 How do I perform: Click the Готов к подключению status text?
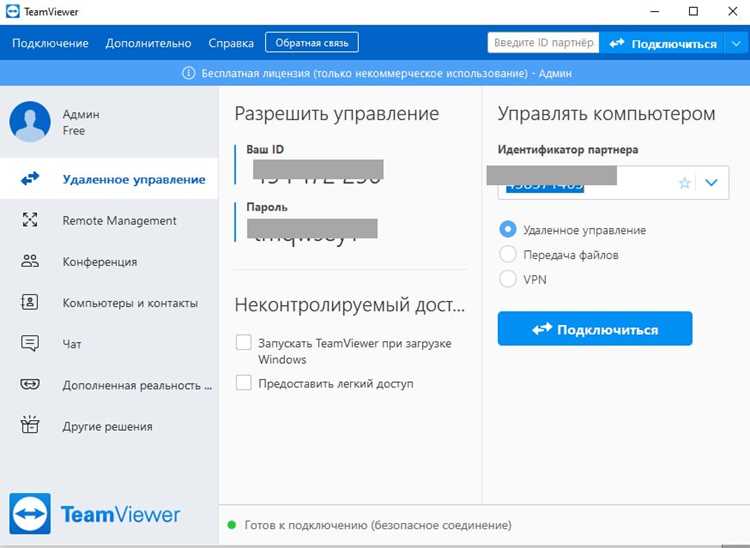[x=378, y=525]
